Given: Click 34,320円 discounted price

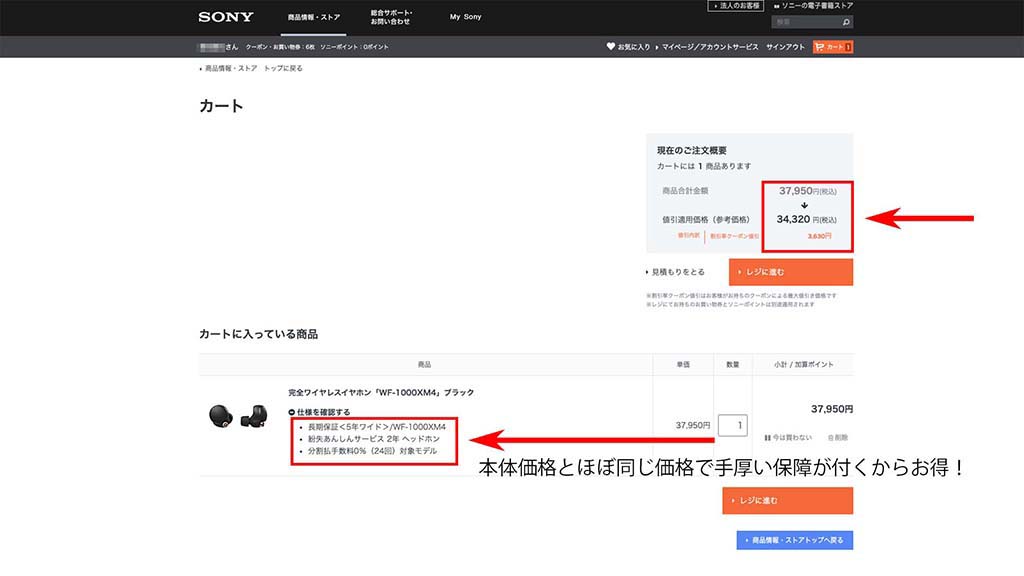Looking at the screenshot, I should 806,219.
